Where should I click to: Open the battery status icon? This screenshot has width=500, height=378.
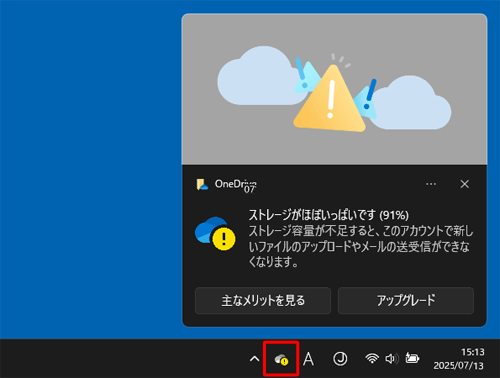(x=412, y=358)
